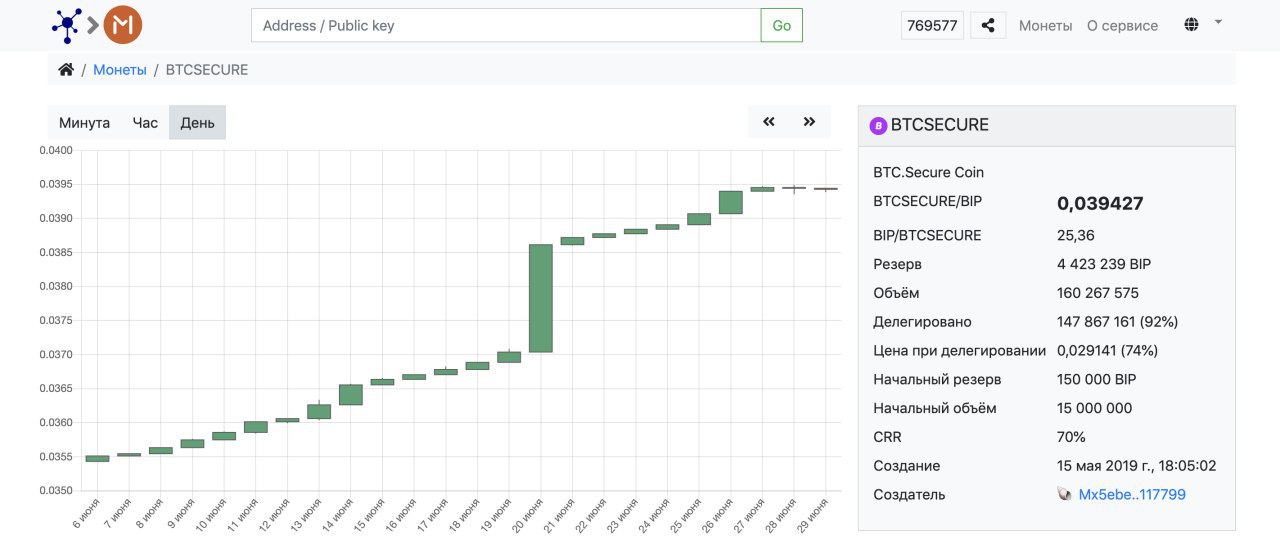
Task: Click Монеты breadcrumb link
Action: 120,69
